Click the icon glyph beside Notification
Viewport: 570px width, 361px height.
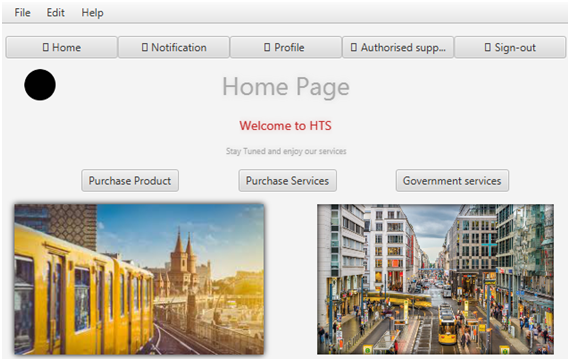pos(145,47)
